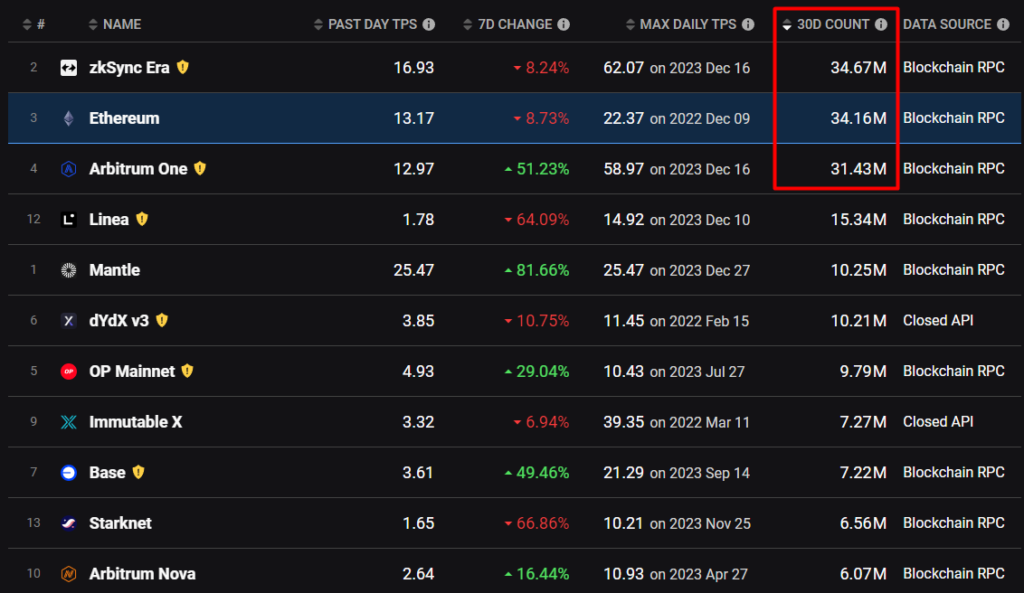The image size is (1024, 593).
Task: Select the Ethereum 34.16M count cell
Action: [858, 118]
